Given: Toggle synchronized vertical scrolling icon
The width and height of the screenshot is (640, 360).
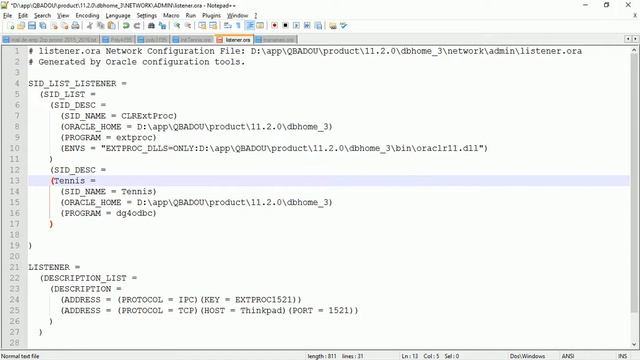Looking at the screenshot, I should click(x=202, y=26).
